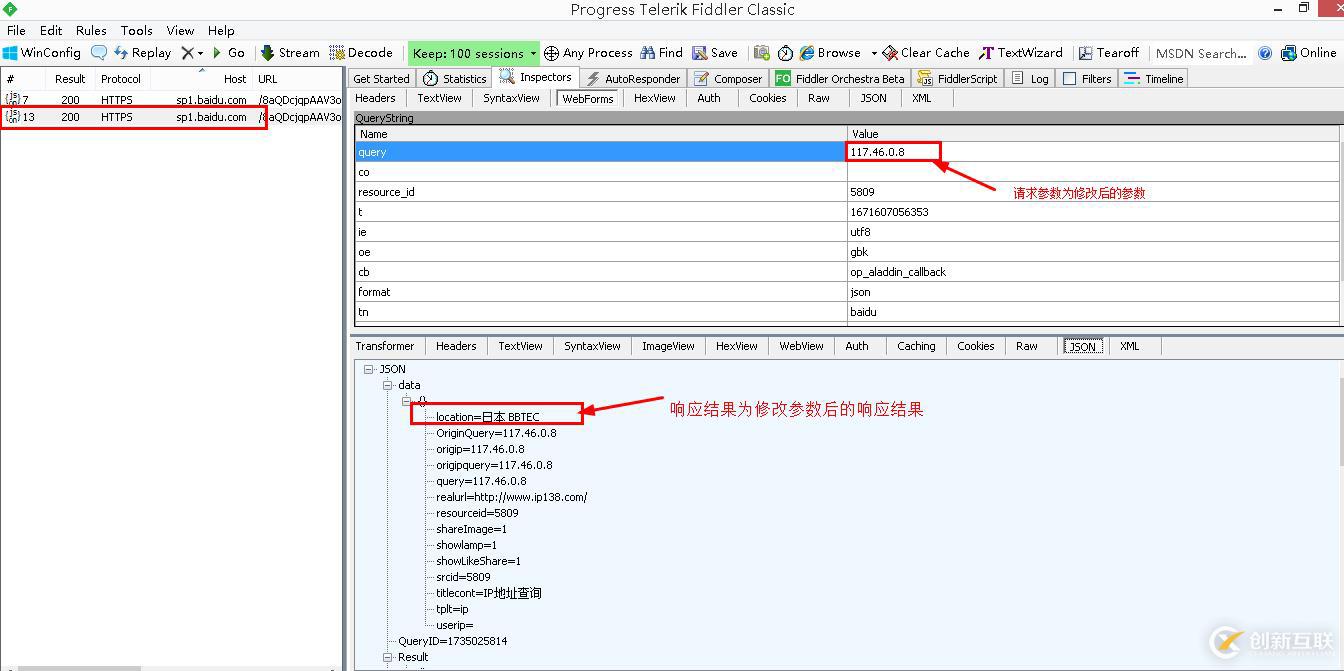Open the TextWizard tool
The width and height of the screenshot is (1344, 671).
1021,53
